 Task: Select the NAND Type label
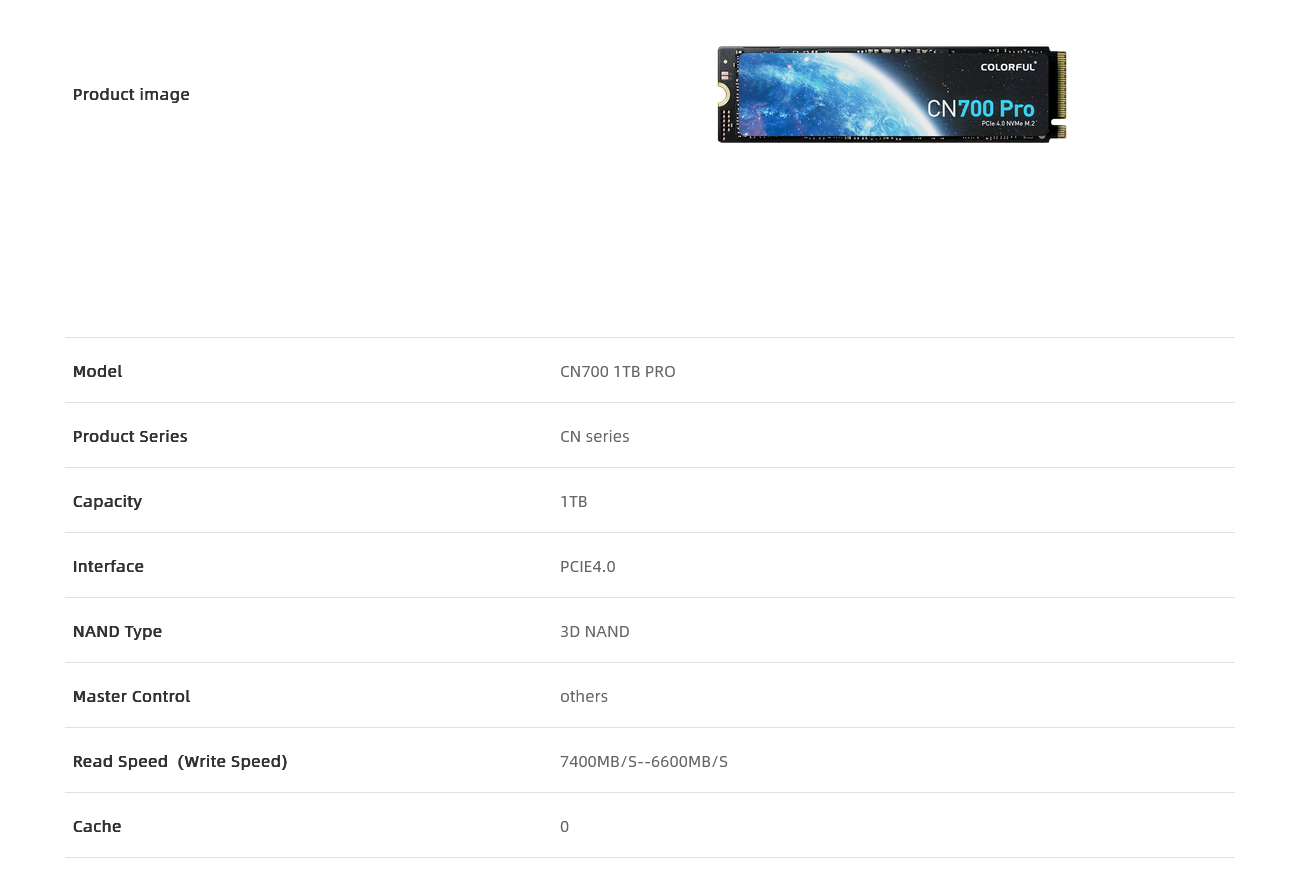117,631
